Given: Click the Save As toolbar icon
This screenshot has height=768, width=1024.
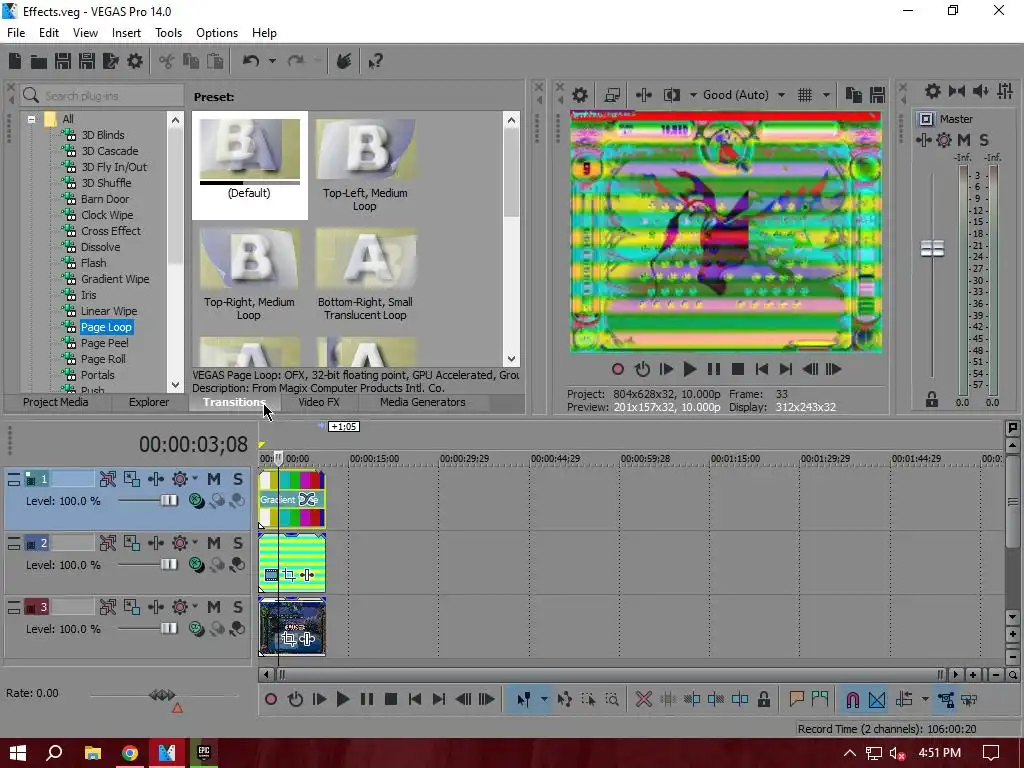Looking at the screenshot, I should 87,61.
